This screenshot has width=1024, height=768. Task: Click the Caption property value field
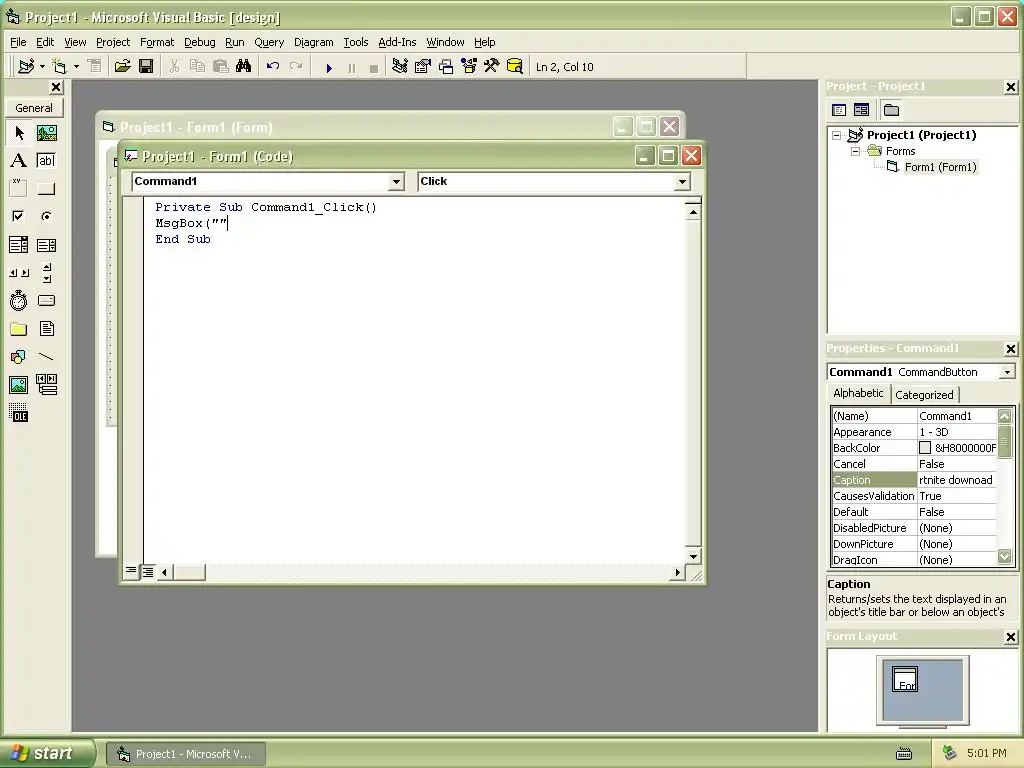coord(957,480)
